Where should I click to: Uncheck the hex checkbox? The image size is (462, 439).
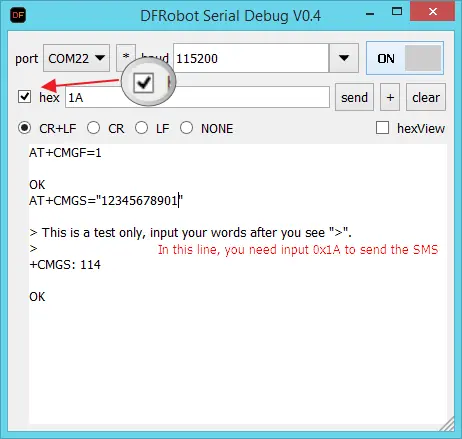point(24,97)
